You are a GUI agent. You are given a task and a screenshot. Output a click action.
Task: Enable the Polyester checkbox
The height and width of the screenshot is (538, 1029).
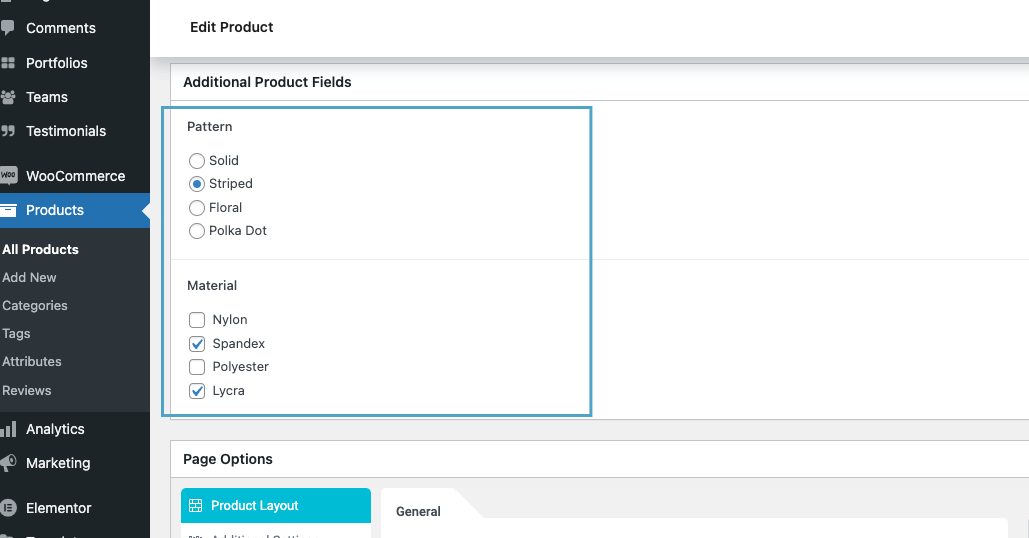[x=197, y=367]
